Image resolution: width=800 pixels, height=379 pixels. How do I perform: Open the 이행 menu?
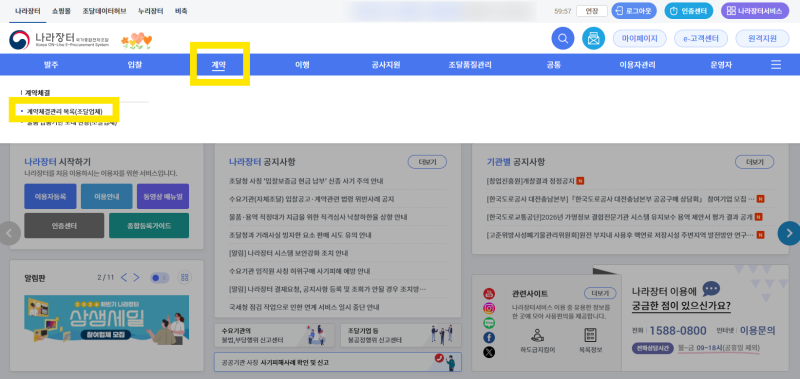[x=302, y=65]
